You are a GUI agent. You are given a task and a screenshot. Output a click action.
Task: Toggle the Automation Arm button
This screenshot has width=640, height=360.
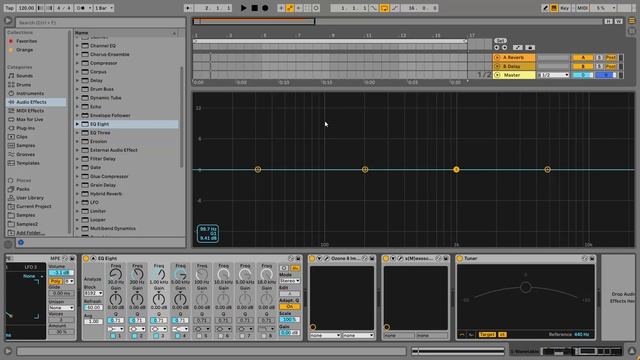pos(290,8)
